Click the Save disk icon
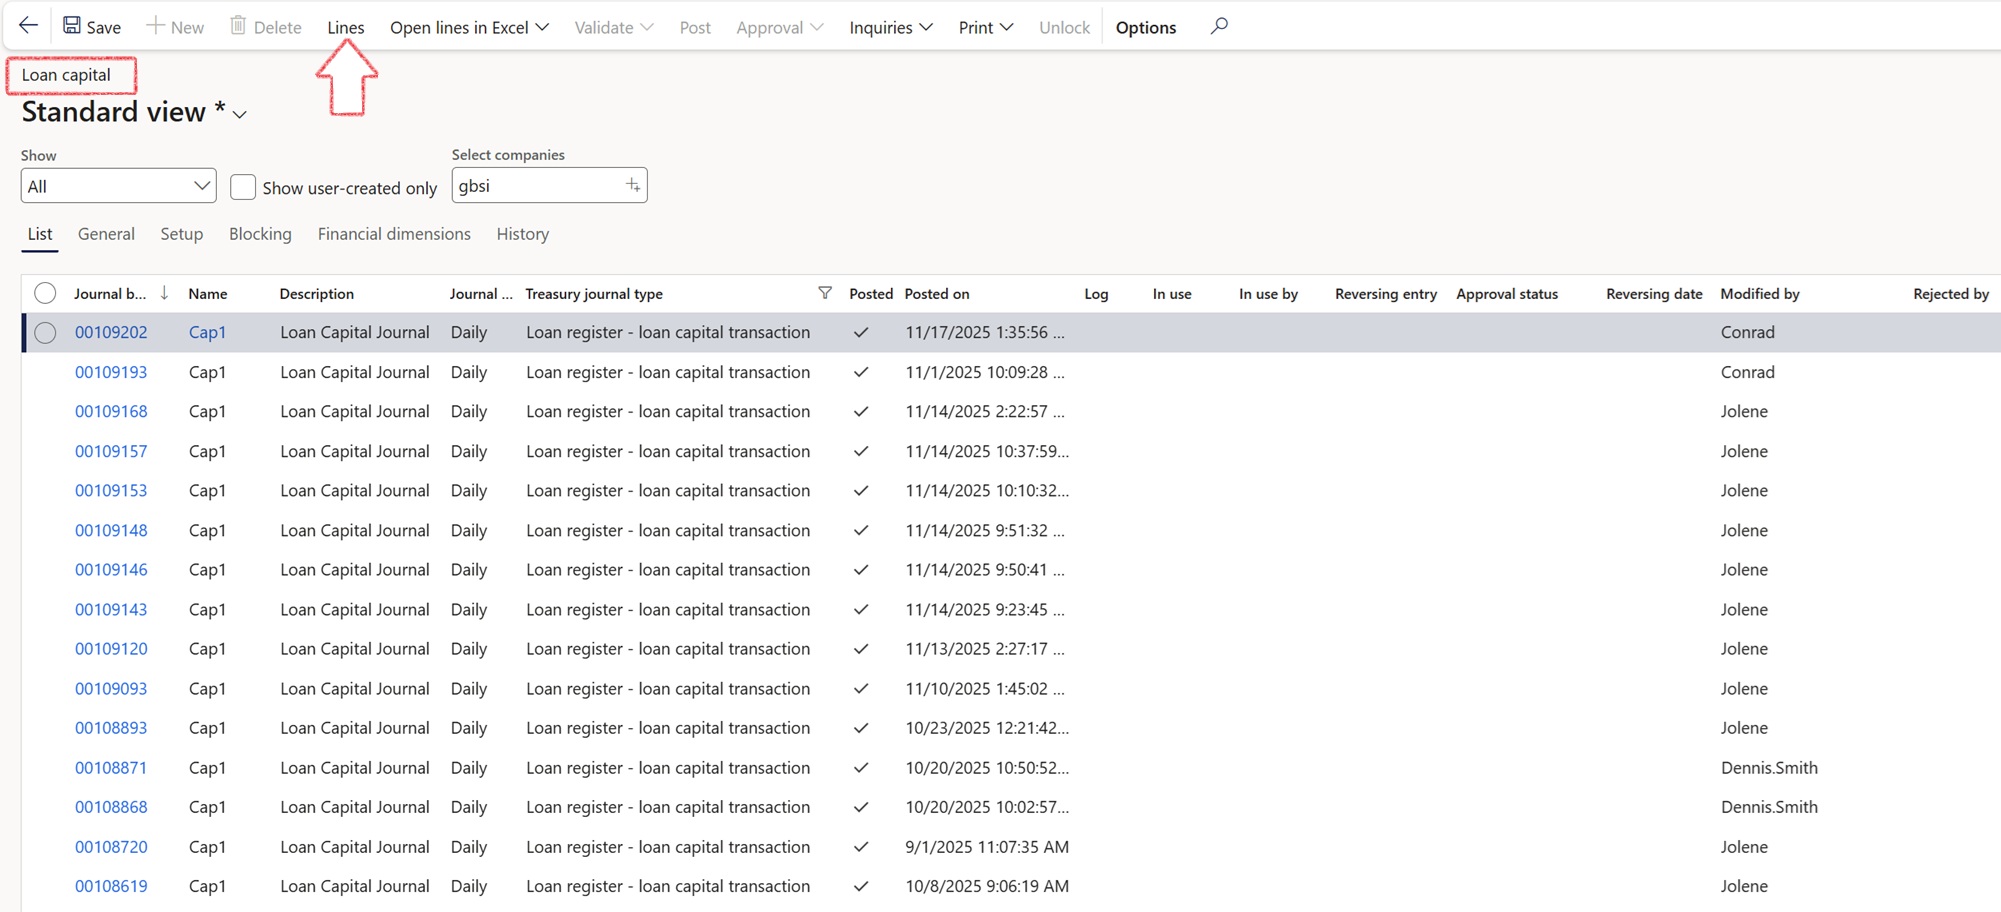 72,26
